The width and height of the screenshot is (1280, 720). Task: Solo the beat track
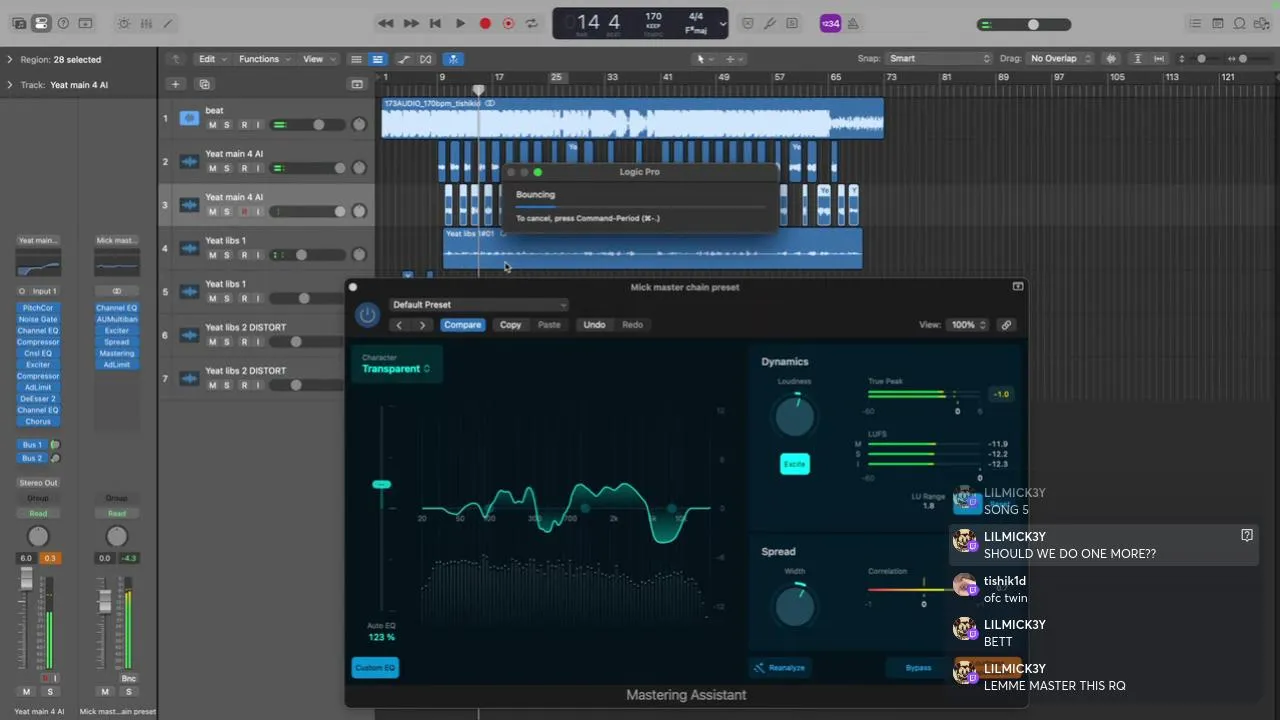tap(227, 125)
